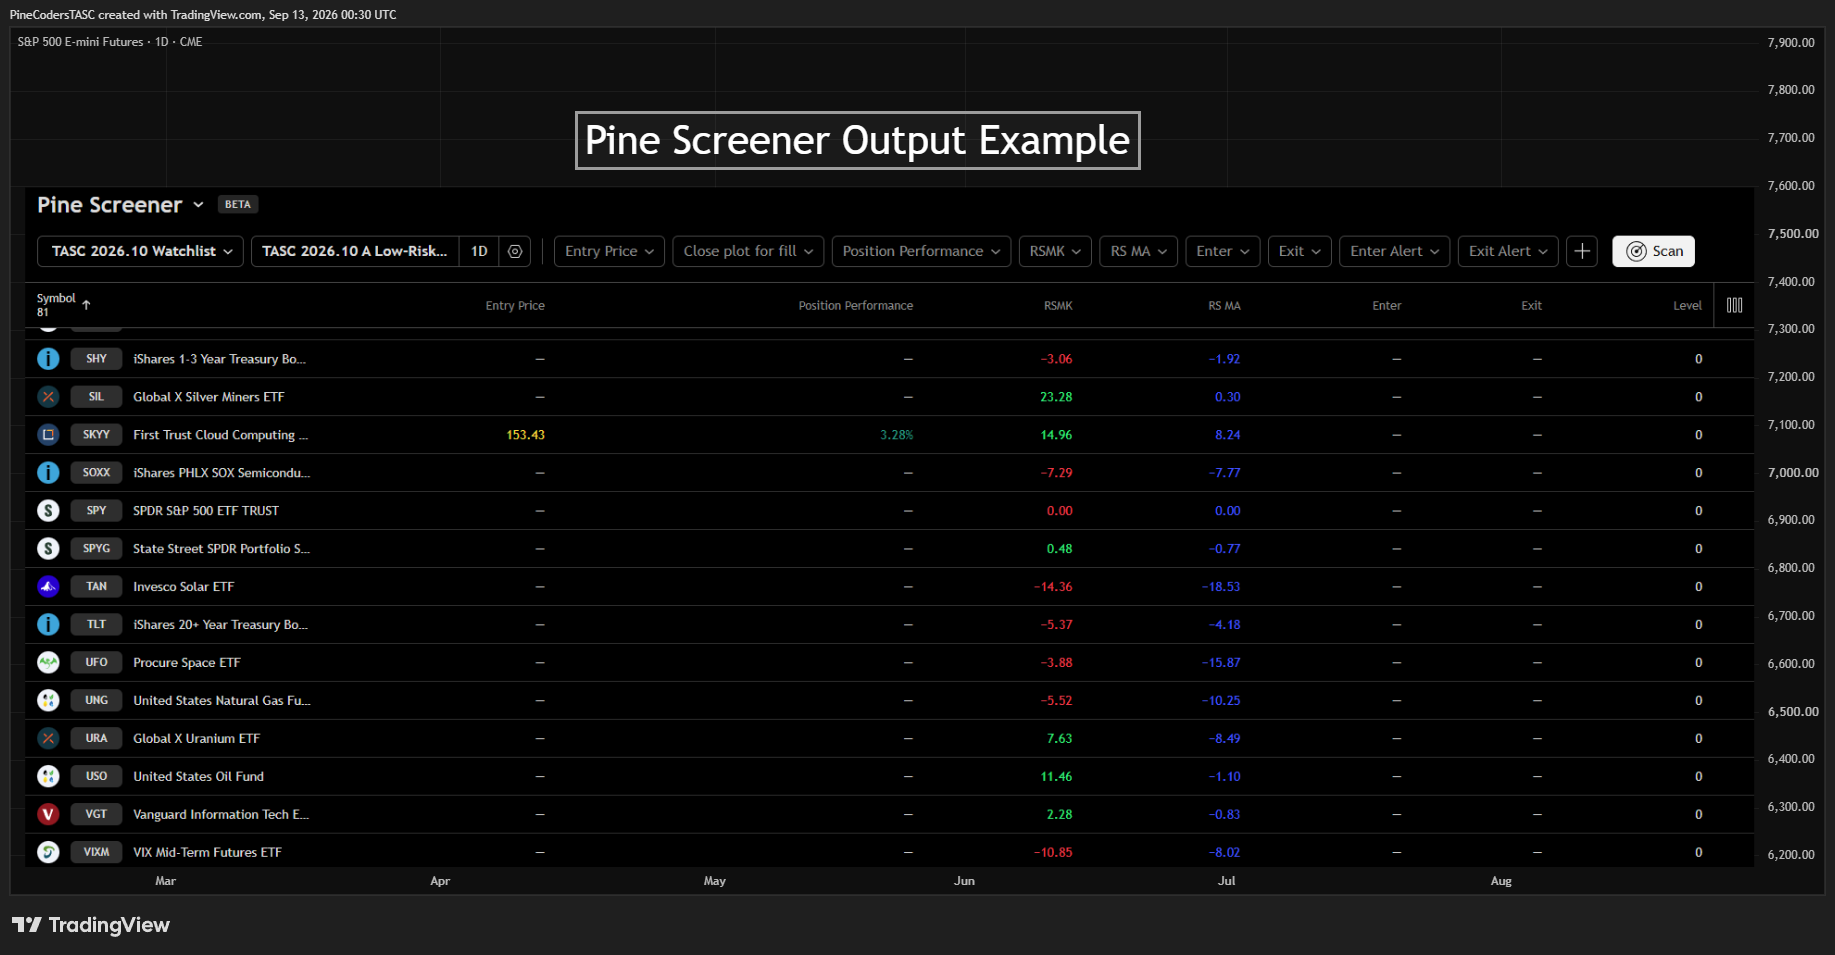Expand the RSMK filter dropdown
1835x955 pixels.
coord(1055,251)
